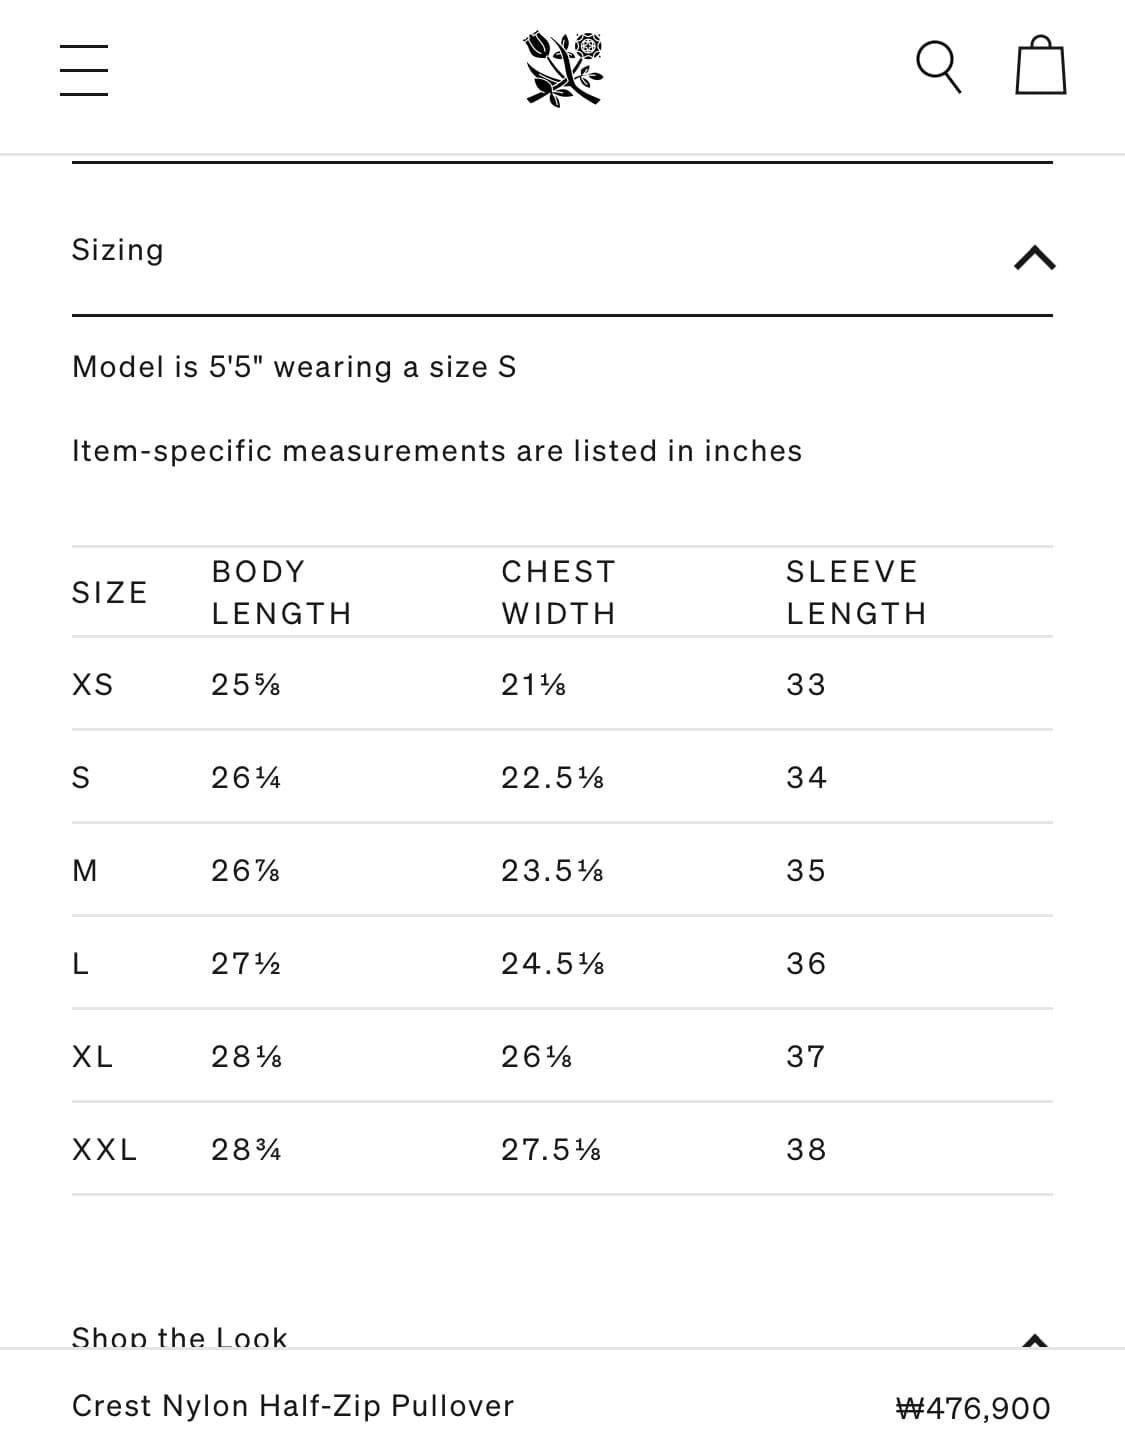Click the L body length 27½ cell

[246, 964]
